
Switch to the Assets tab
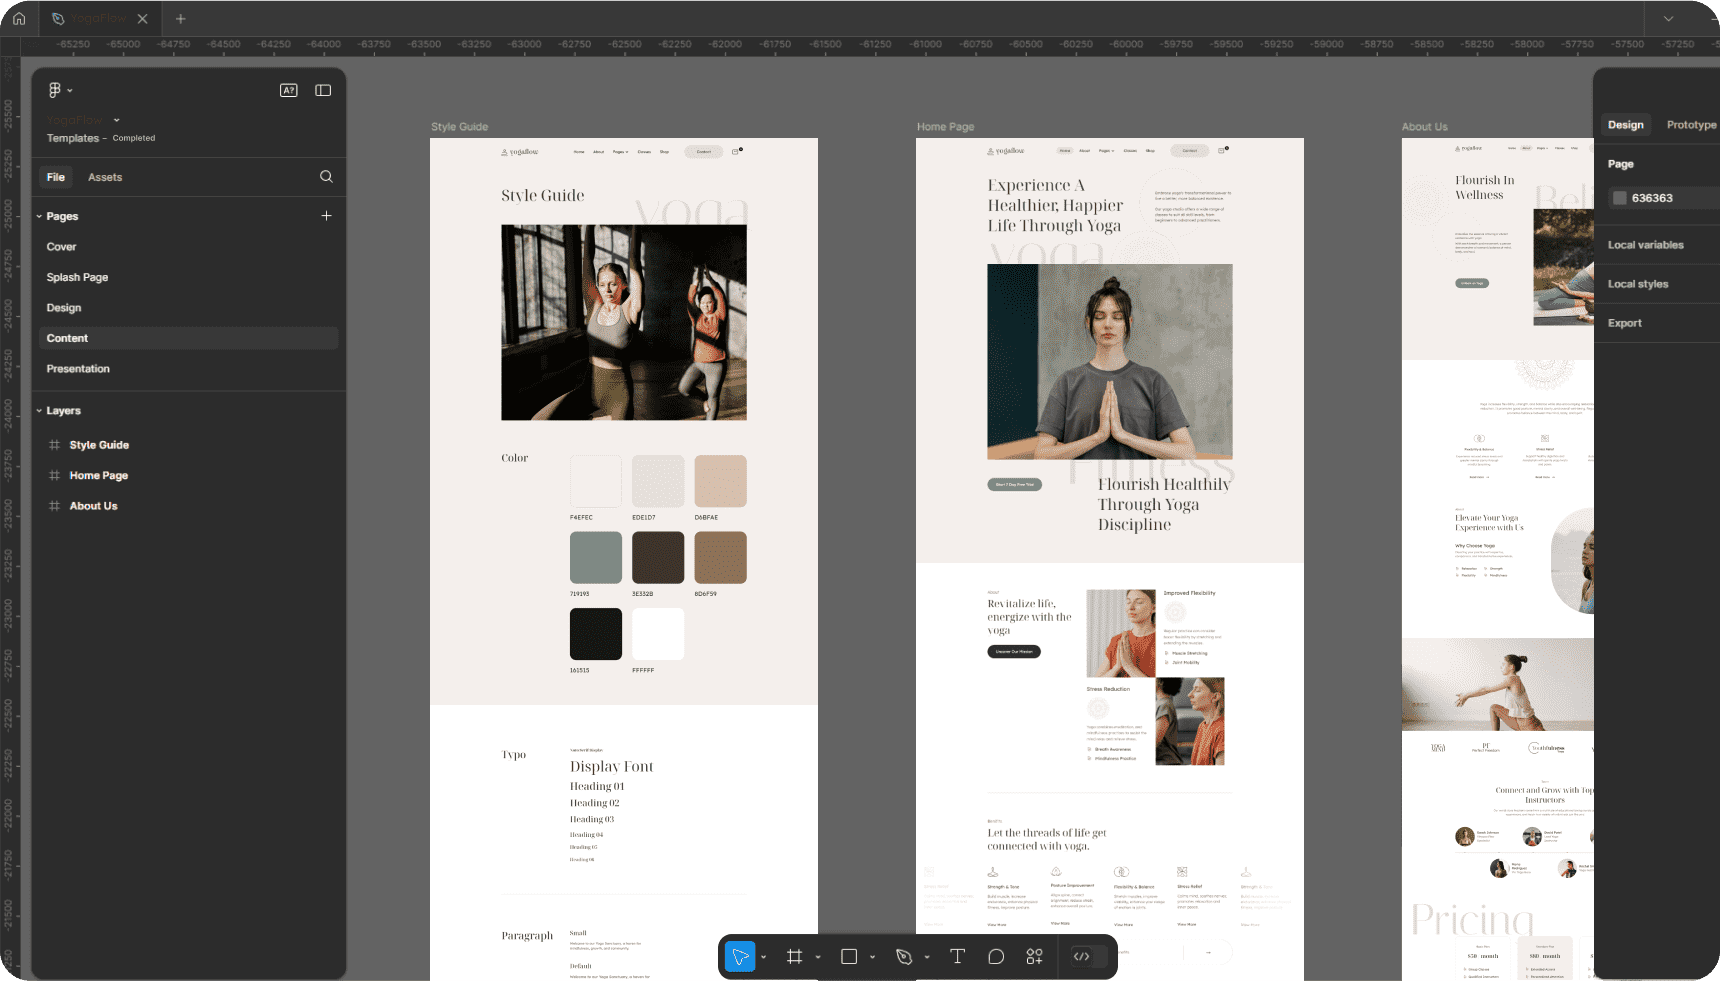coord(105,176)
